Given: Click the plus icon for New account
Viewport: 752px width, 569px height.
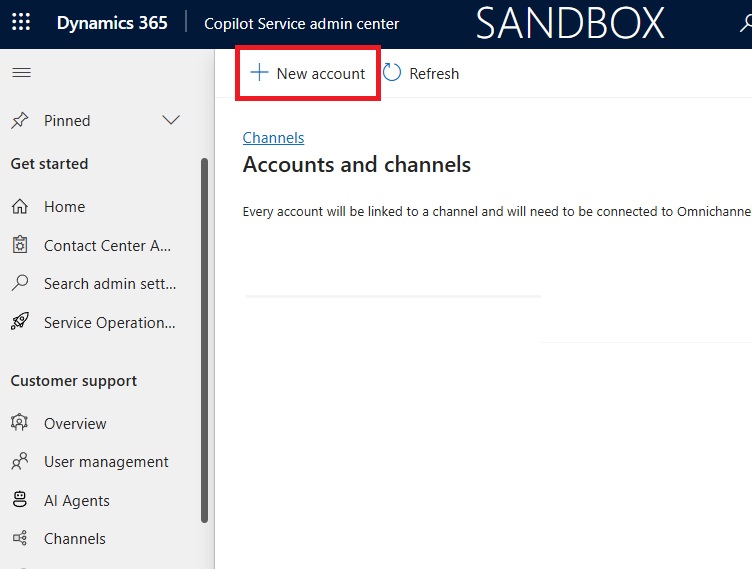Looking at the screenshot, I should pos(259,72).
